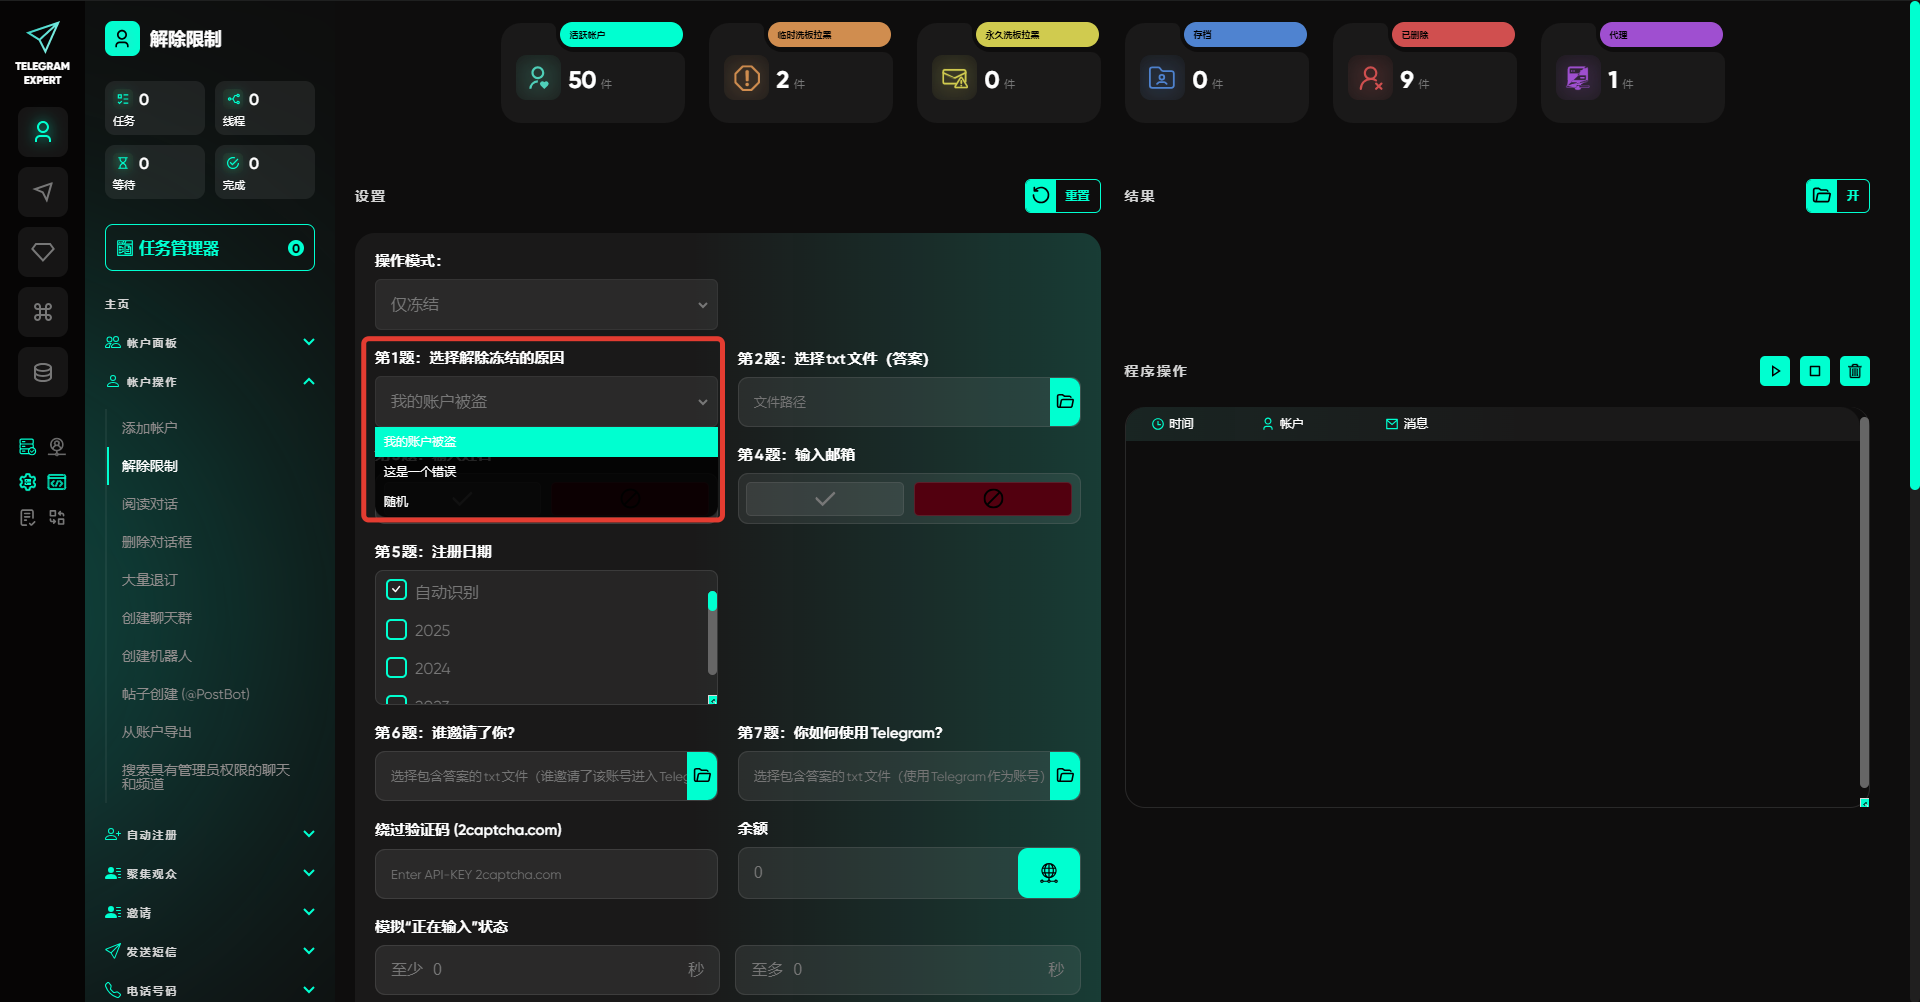1920x1002 pixels.
Task: Toggle the 自动识别 checkbox
Action: (397, 591)
